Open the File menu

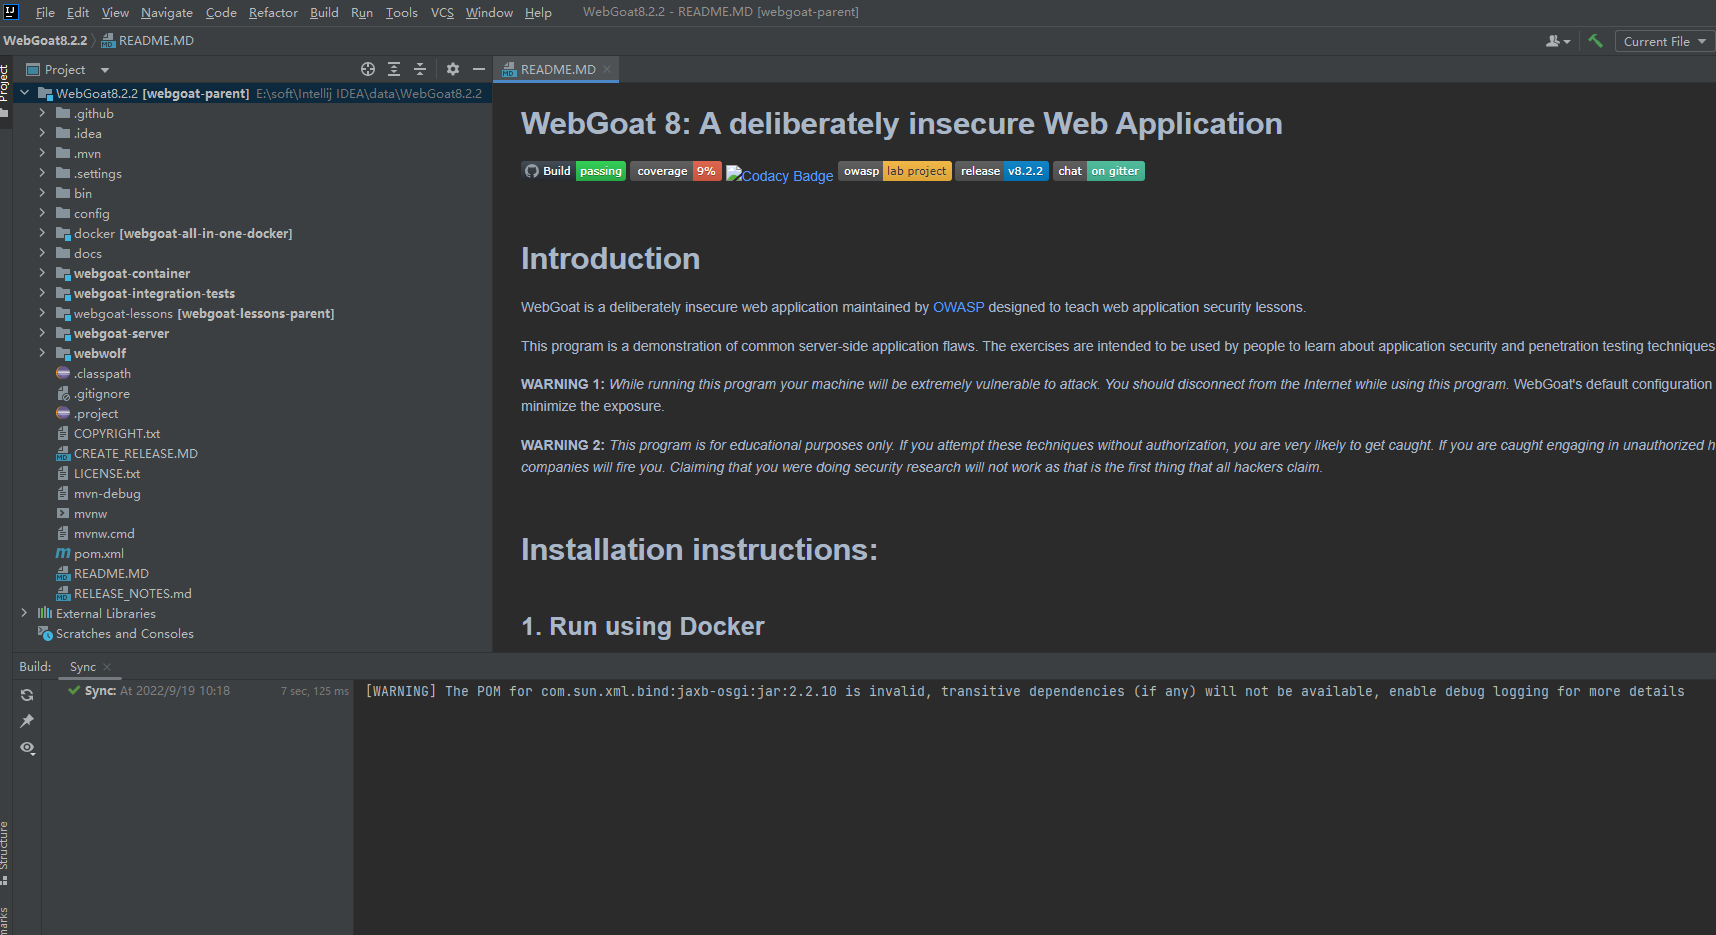[x=45, y=12]
